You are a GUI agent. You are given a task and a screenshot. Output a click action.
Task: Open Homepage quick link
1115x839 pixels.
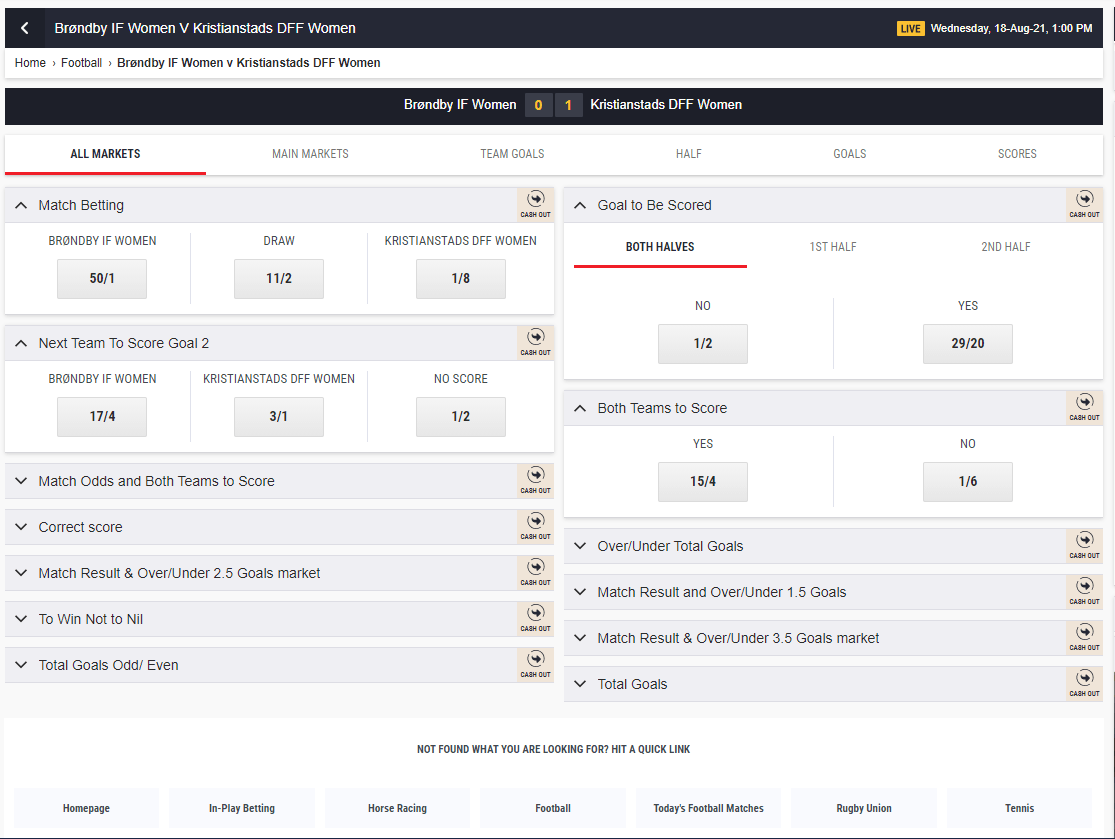86,808
